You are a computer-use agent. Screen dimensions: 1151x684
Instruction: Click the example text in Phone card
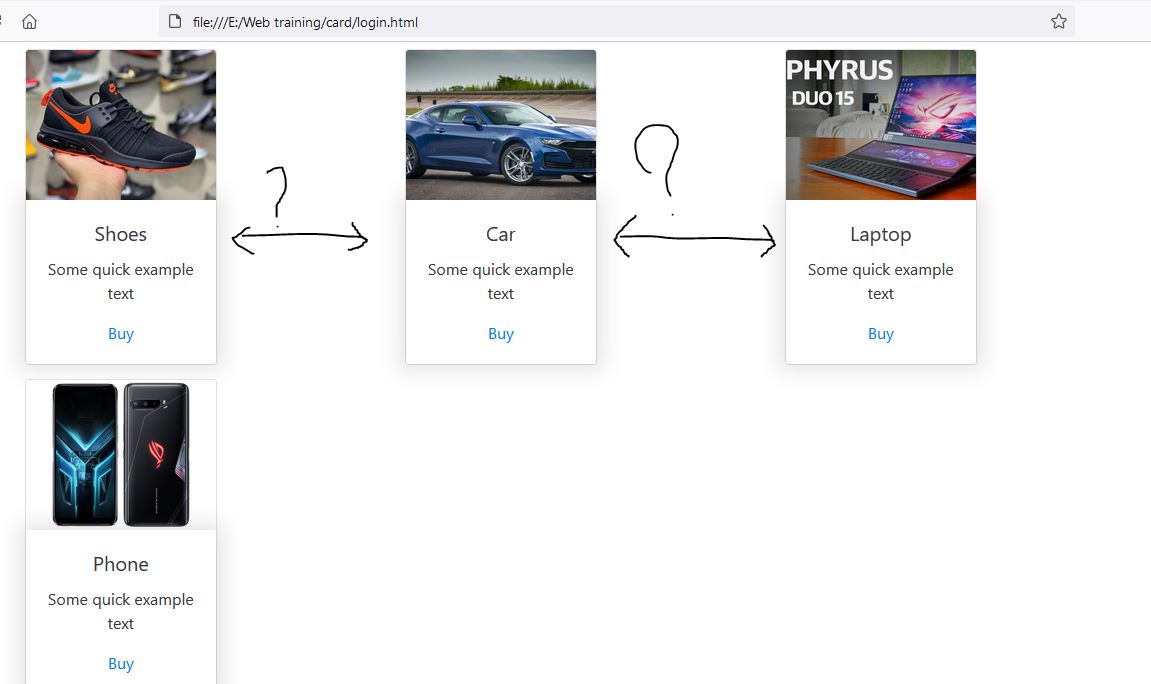click(x=121, y=611)
